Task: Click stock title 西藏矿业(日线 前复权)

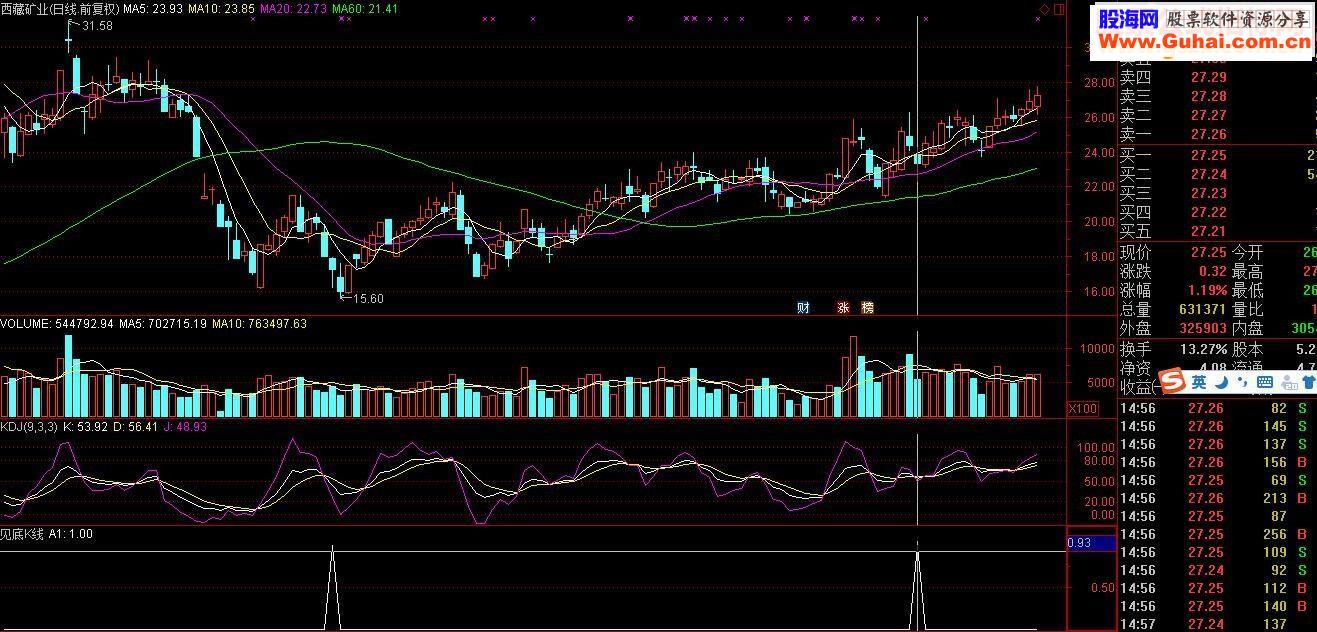Action: tap(59, 9)
